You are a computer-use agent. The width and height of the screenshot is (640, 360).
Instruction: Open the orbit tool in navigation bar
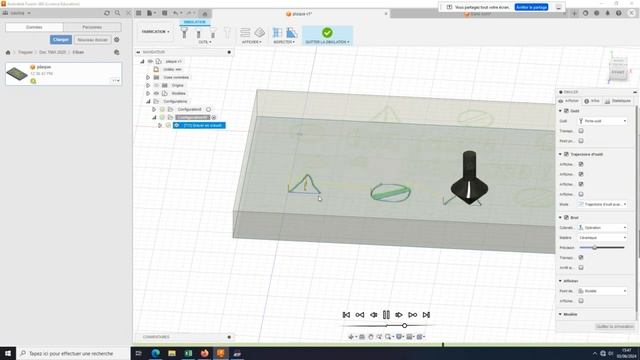pos(351,337)
